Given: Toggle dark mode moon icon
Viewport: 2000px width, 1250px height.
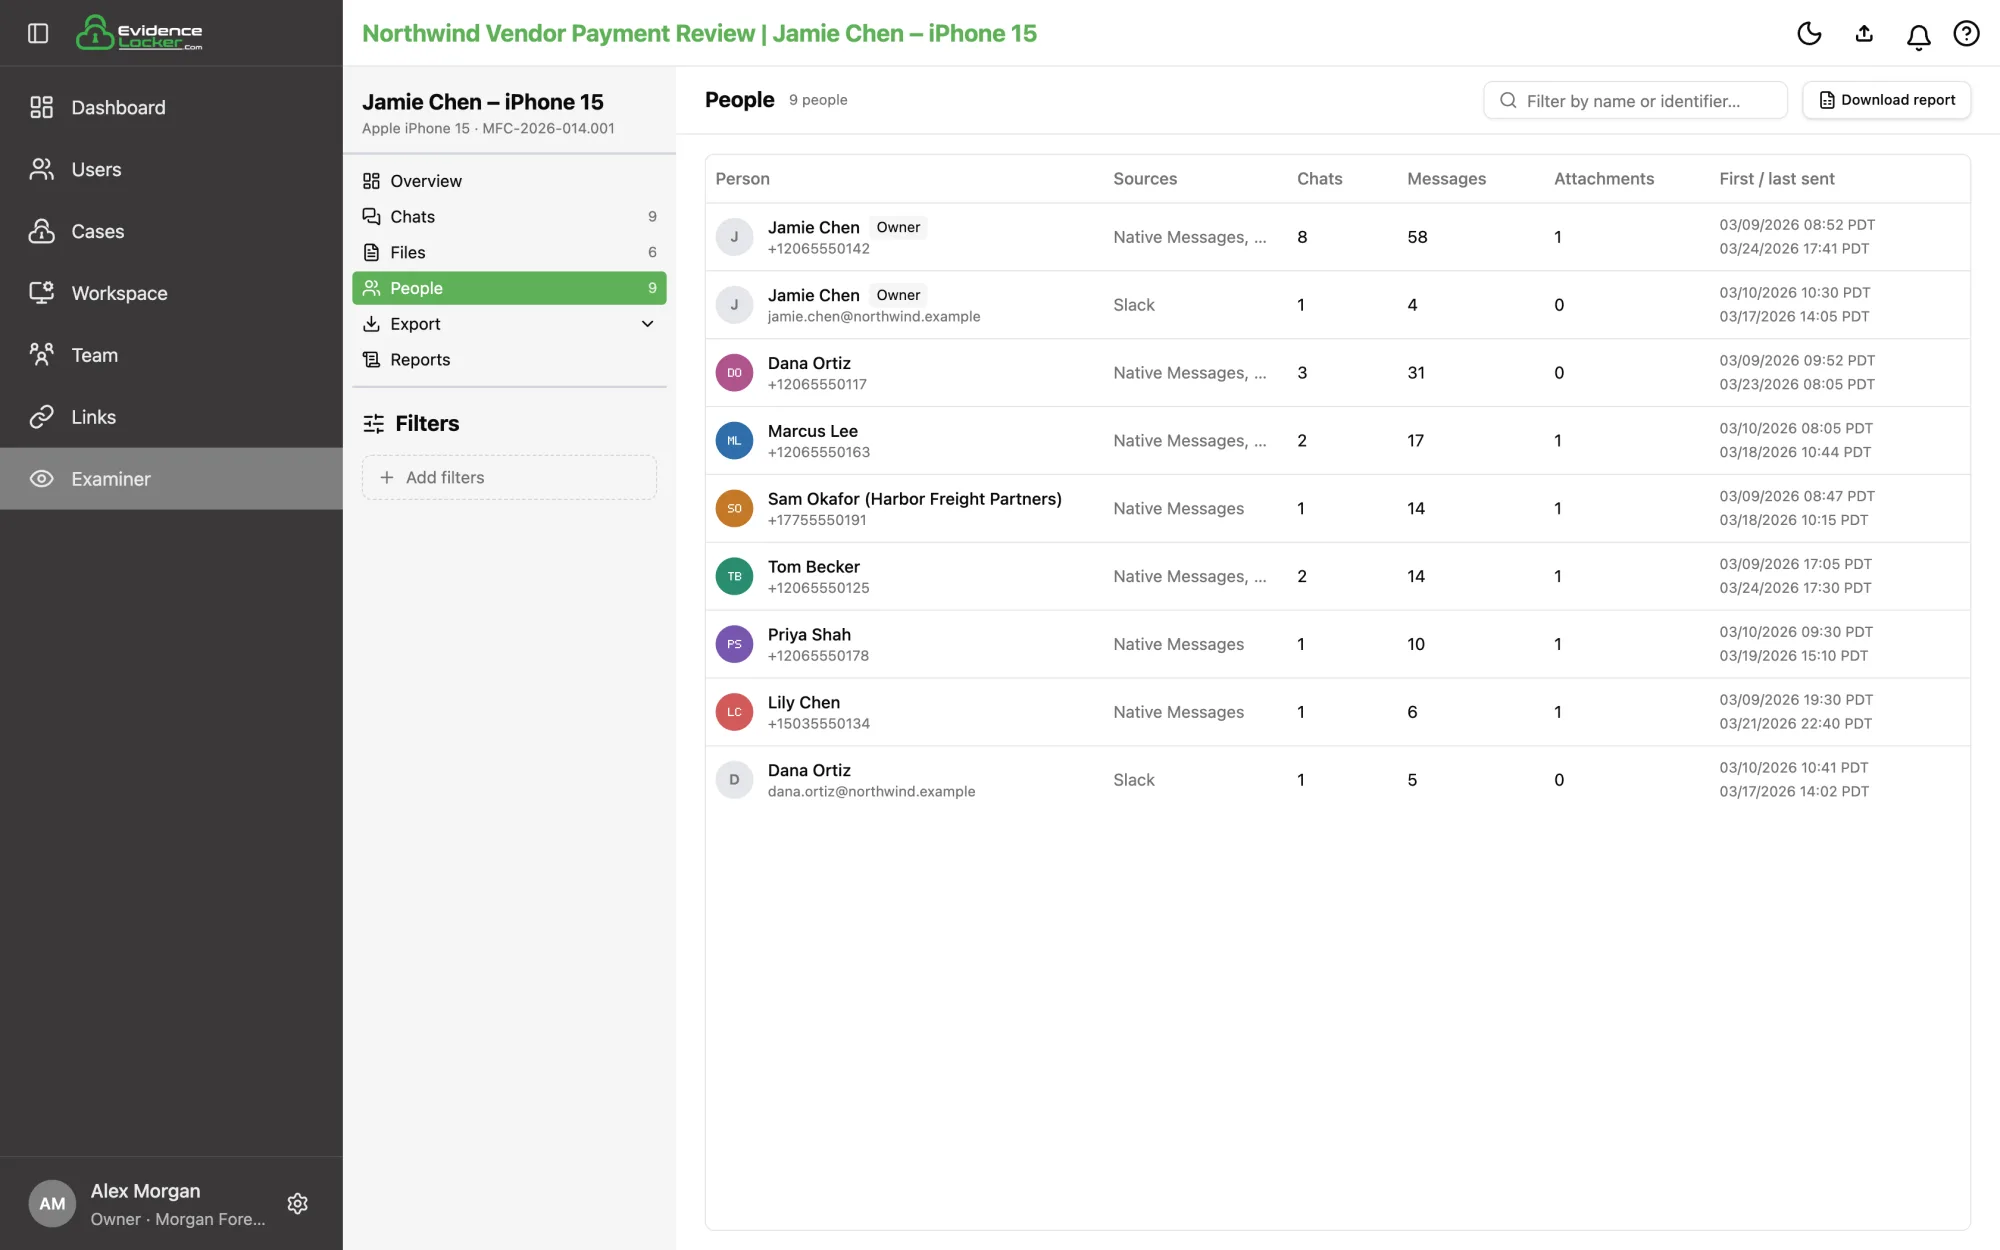Looking at the screenshot, I should [x=1809, y=33].
